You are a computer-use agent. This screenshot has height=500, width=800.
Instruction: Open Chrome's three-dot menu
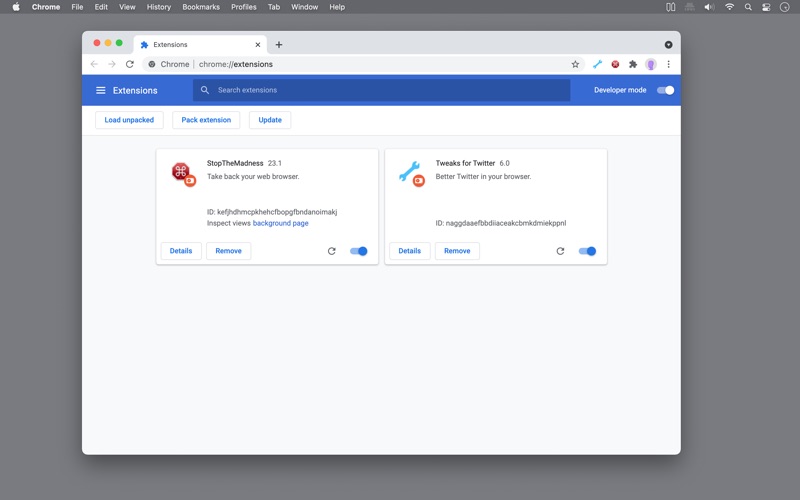(668, 64)
